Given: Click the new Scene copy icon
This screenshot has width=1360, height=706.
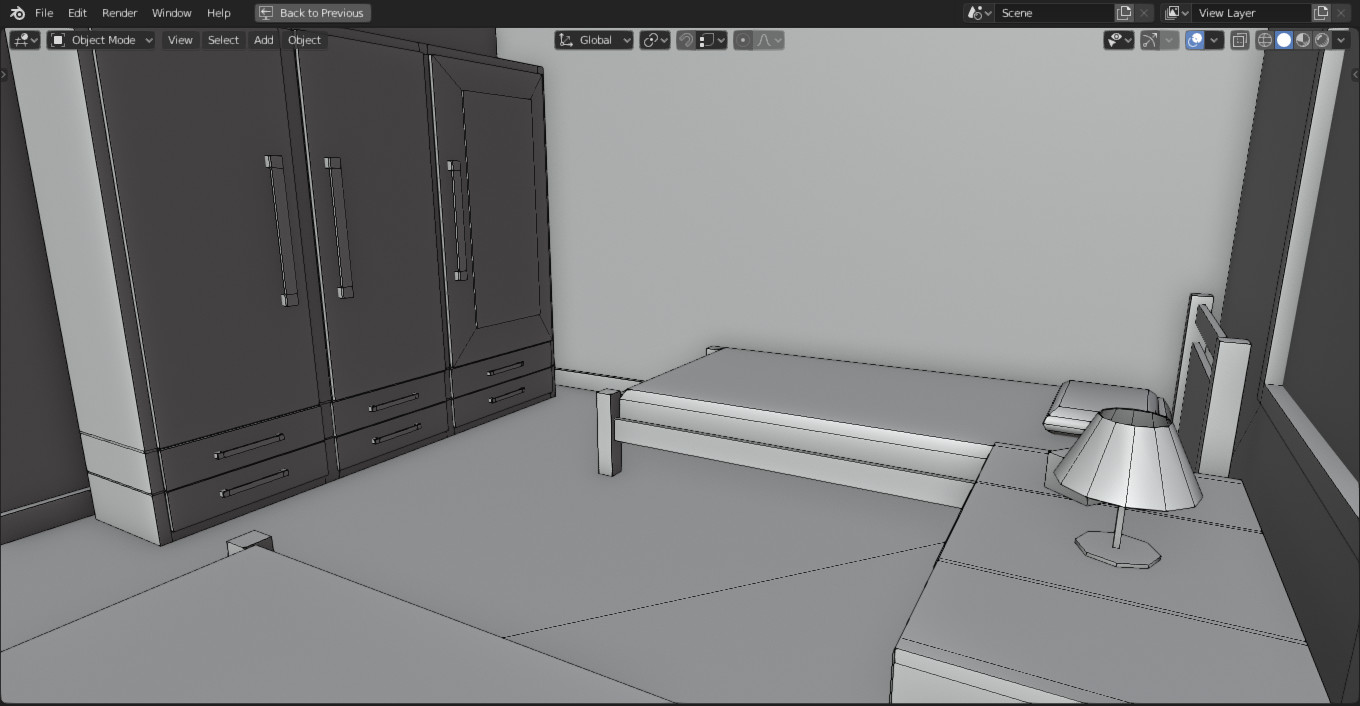Looking at the screenshot, I should [1124, 13].
